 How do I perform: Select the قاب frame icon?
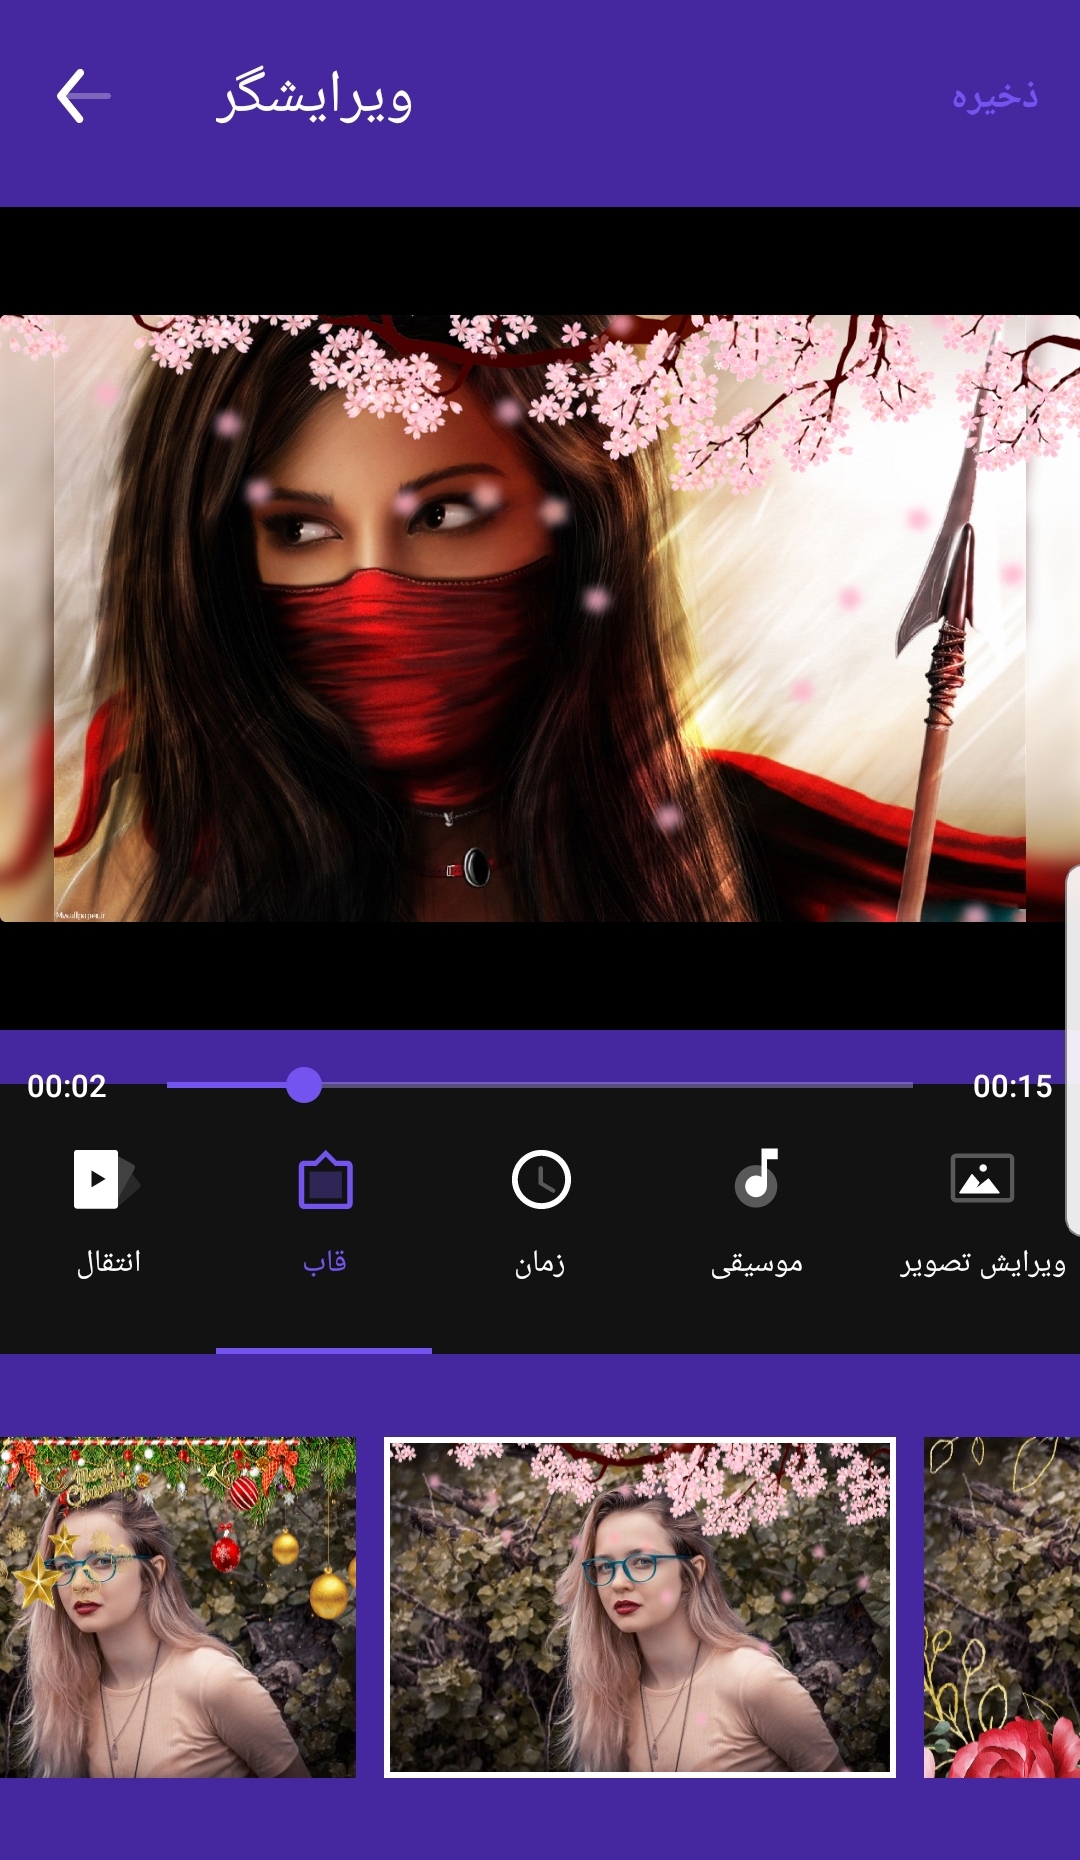[325, 1180]
